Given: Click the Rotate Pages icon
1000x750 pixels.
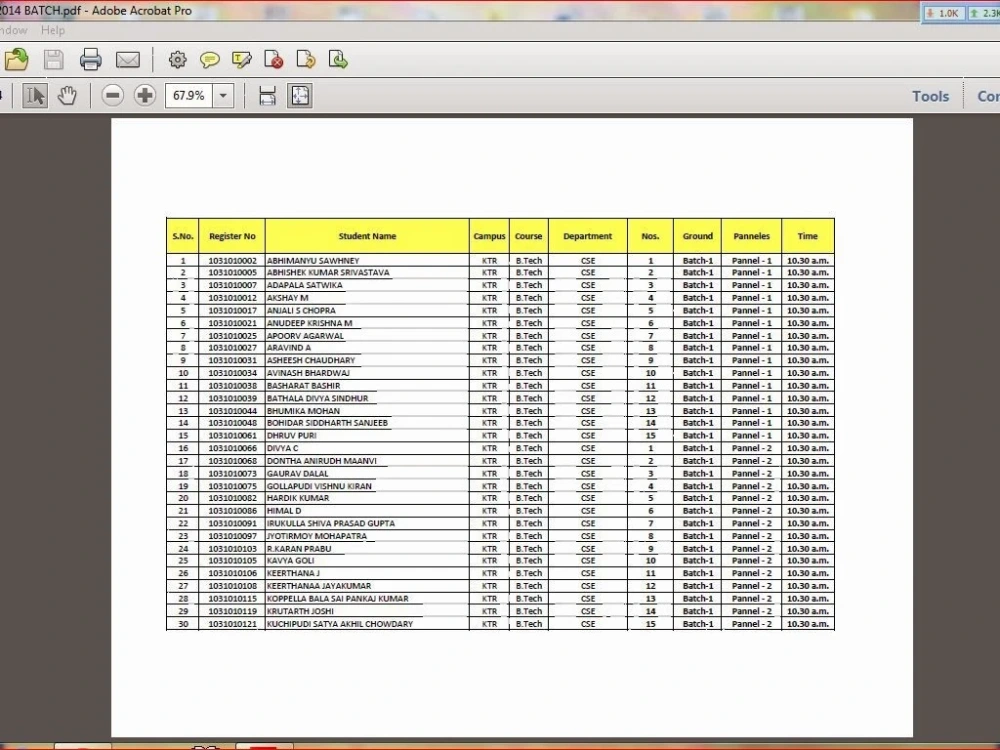Looking at the screenshot, I should point(306,60).
